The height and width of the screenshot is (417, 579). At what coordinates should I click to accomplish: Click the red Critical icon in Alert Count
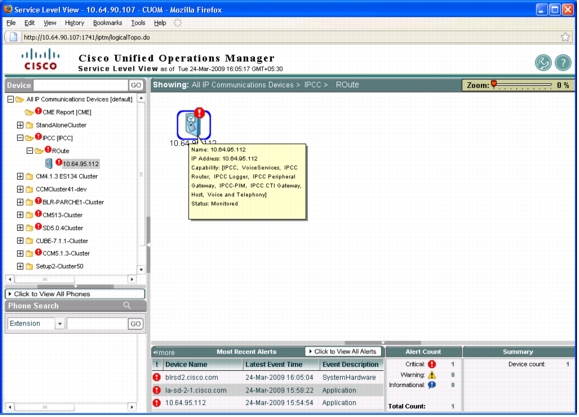click(x=432, y=364)
